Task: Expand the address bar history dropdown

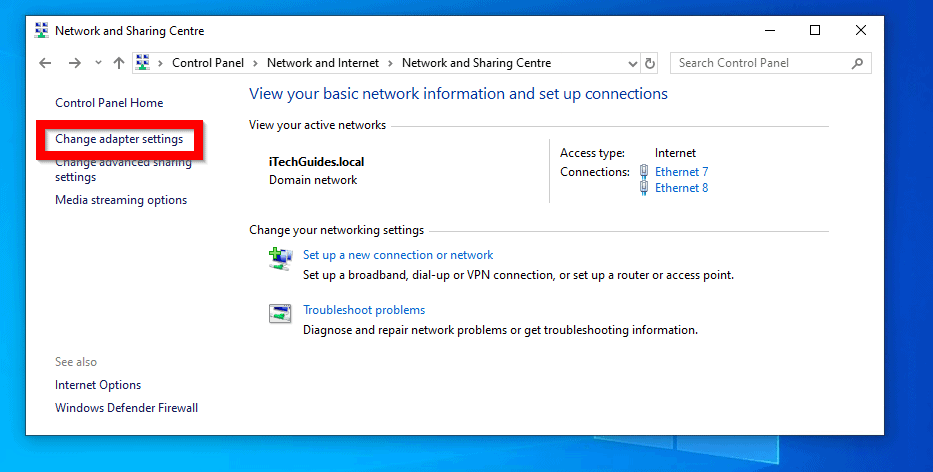Action: tap(632, 63)
